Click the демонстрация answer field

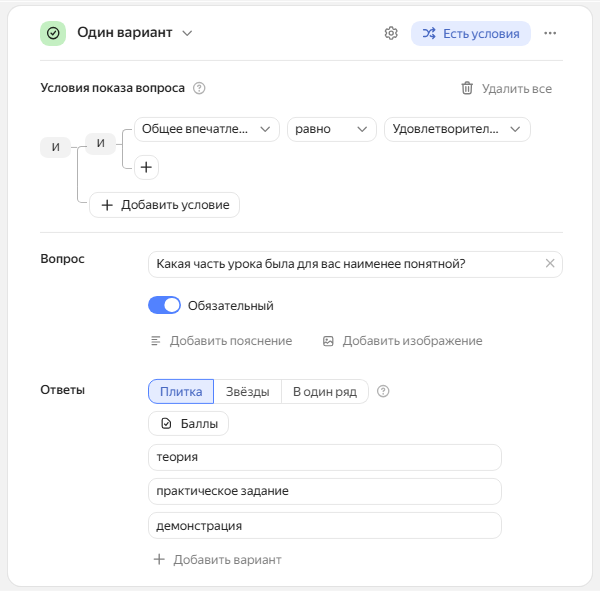tap(325, 526)
